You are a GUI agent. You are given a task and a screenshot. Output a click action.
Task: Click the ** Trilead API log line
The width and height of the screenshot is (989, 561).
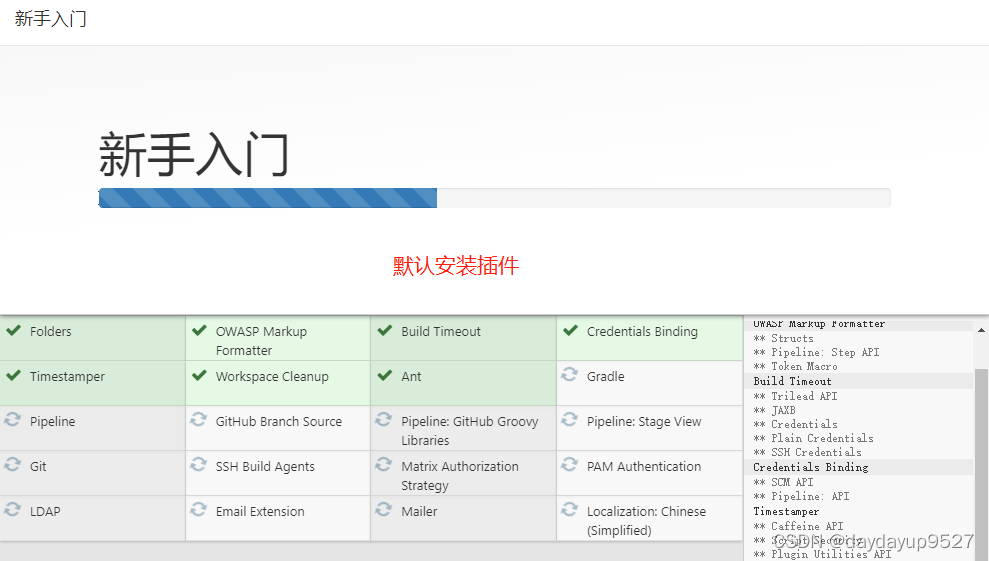click(x=795, y=396)
